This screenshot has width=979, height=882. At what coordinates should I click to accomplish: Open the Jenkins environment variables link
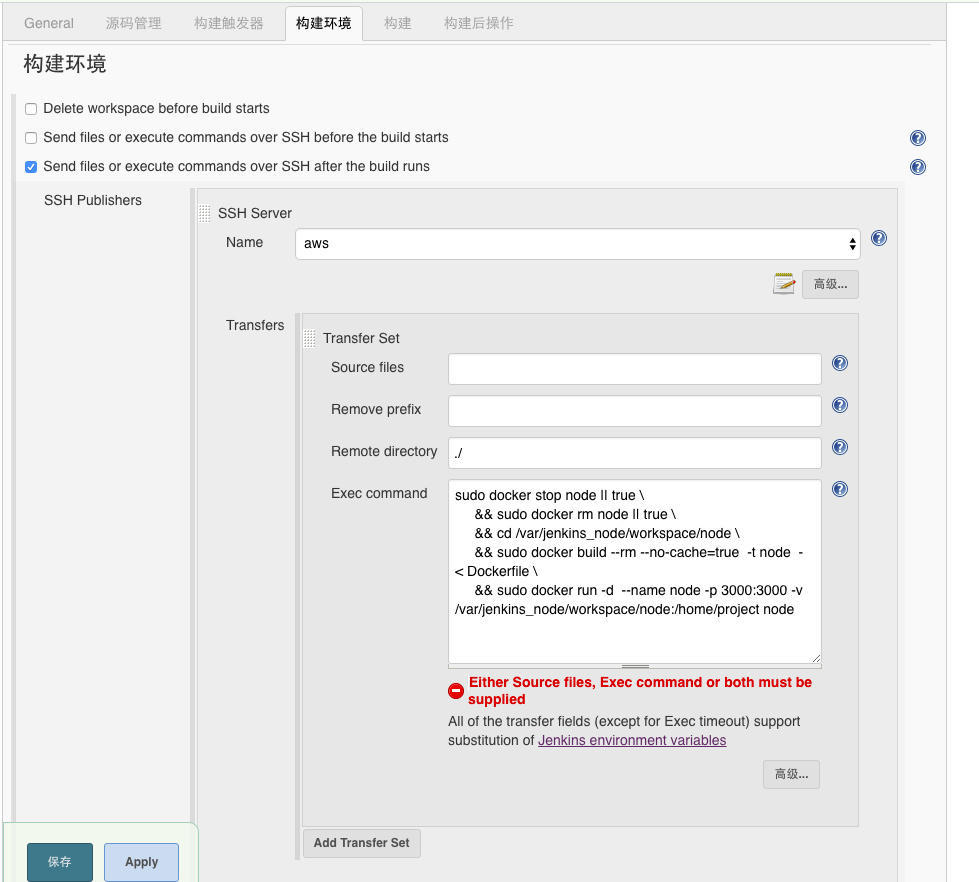pos(632,740)
